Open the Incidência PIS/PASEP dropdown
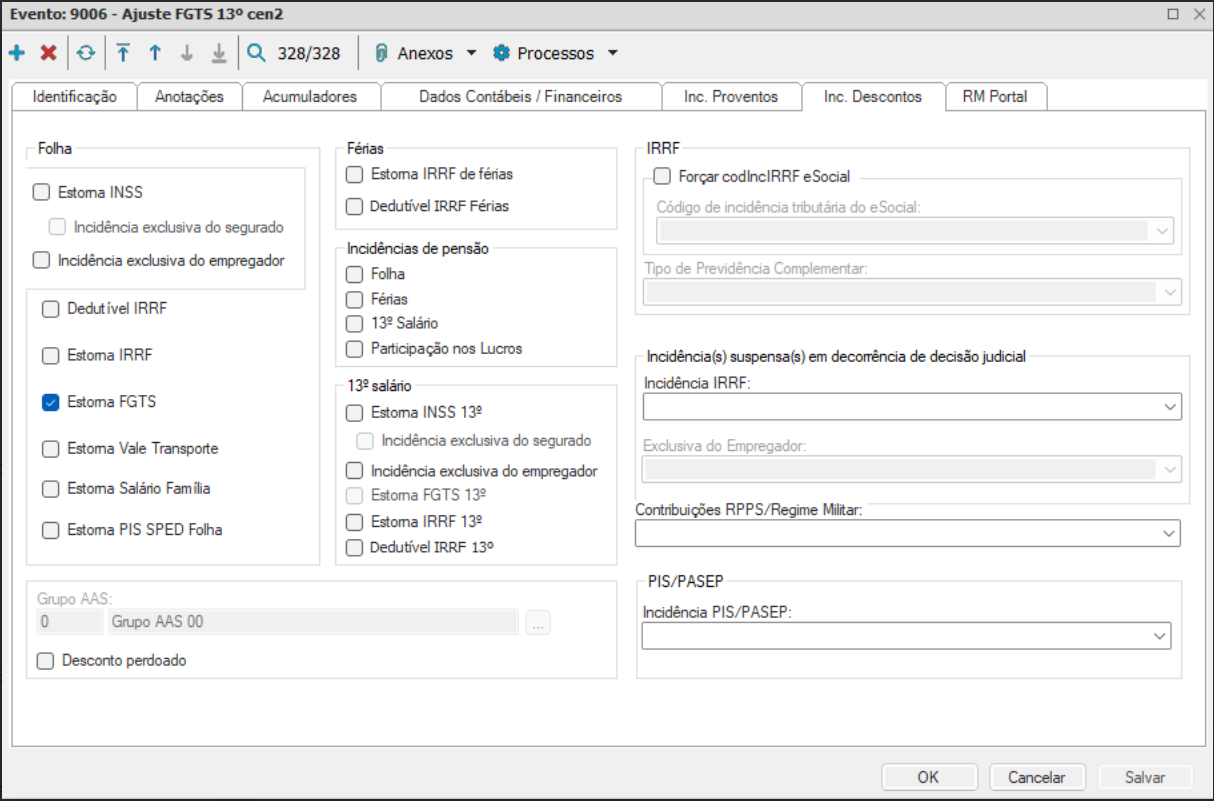 (1158, 636)
